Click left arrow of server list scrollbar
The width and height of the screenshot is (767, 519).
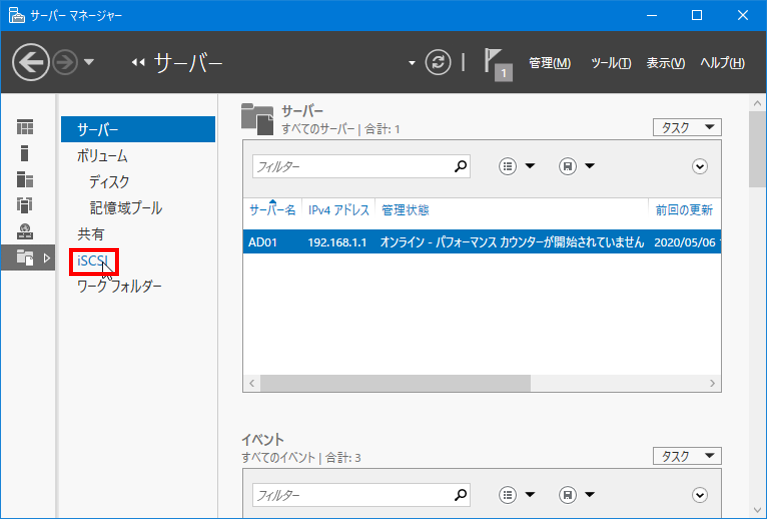(252, 384)
